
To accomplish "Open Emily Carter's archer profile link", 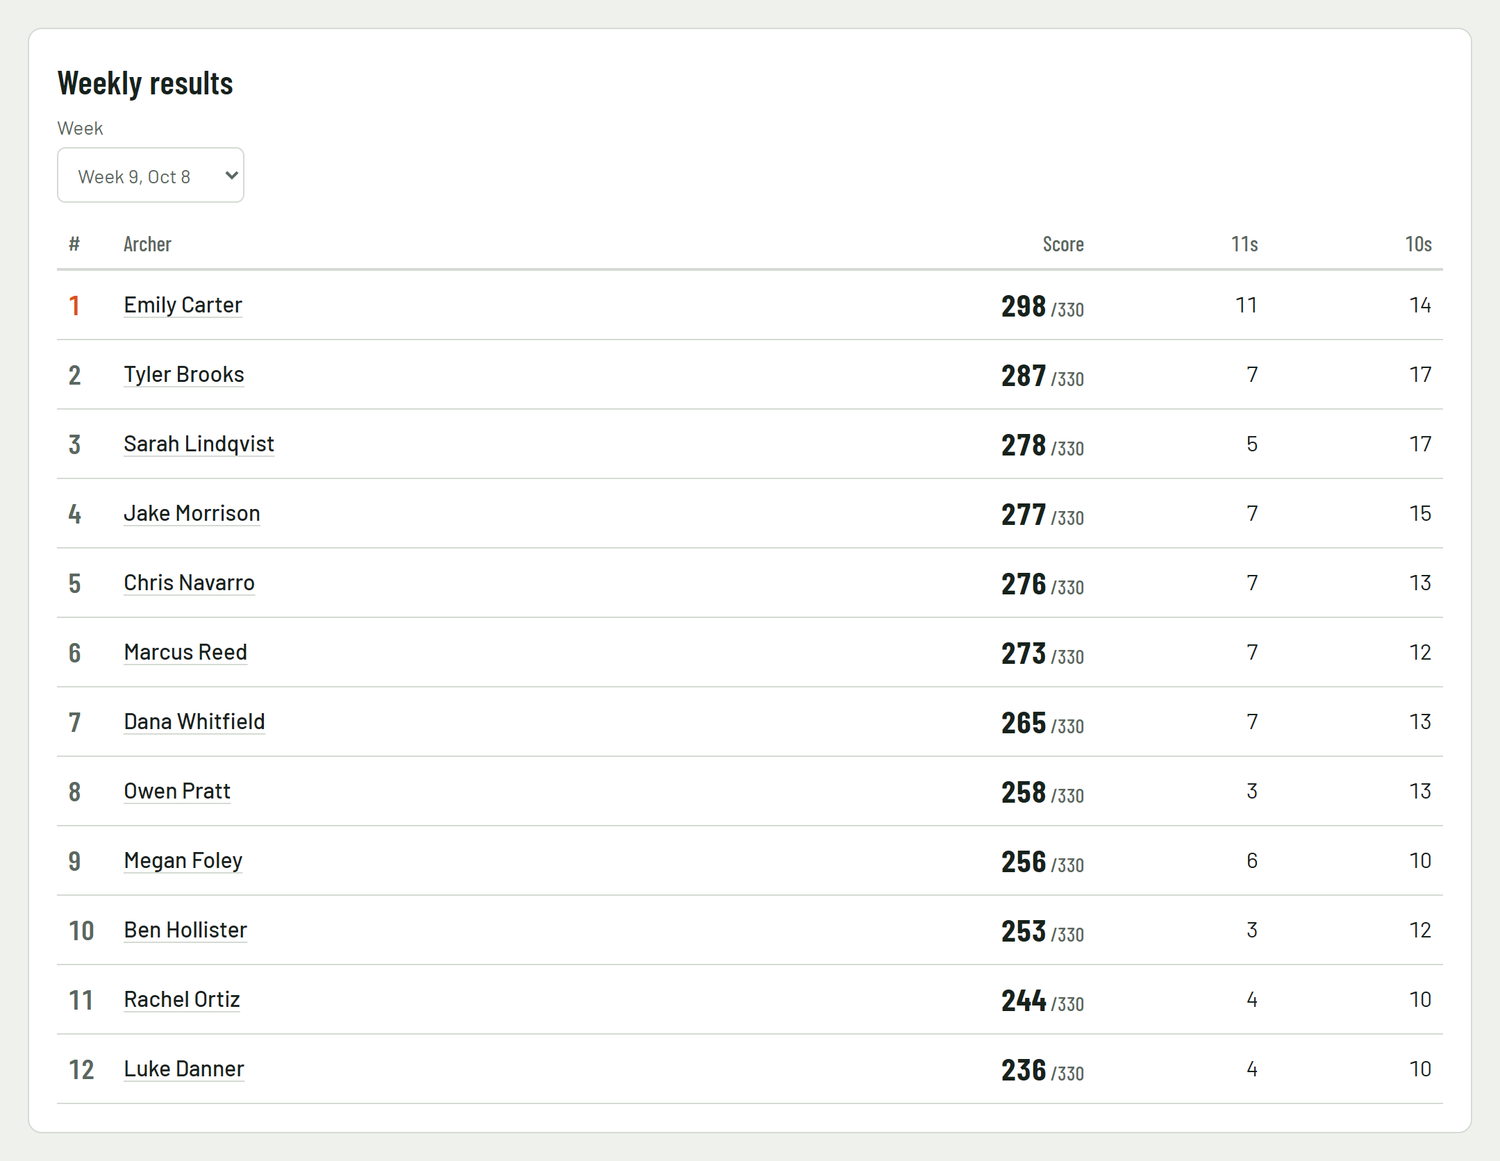I will 183,305.
